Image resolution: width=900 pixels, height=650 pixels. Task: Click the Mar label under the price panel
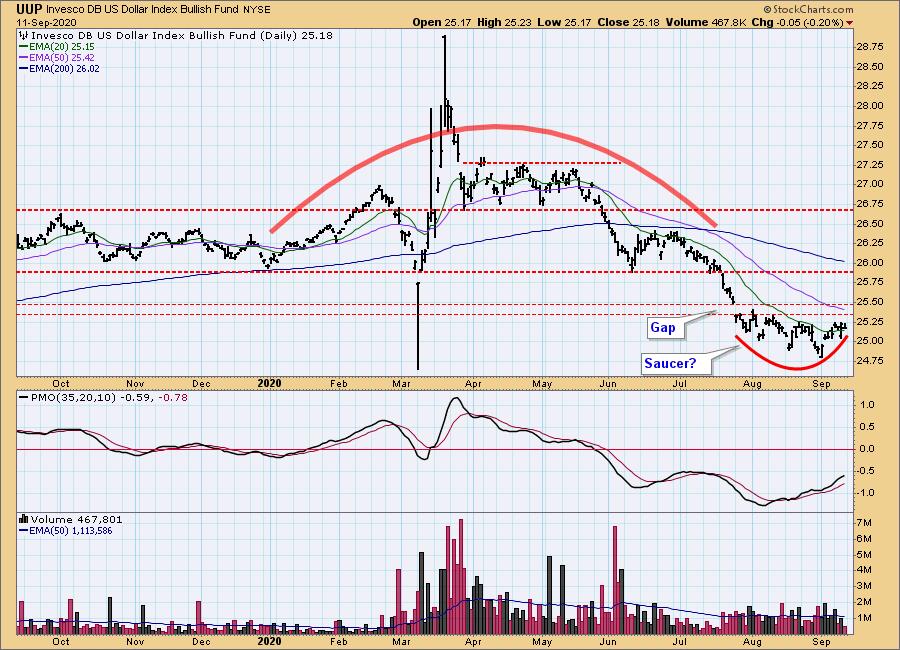coord(401,384)
